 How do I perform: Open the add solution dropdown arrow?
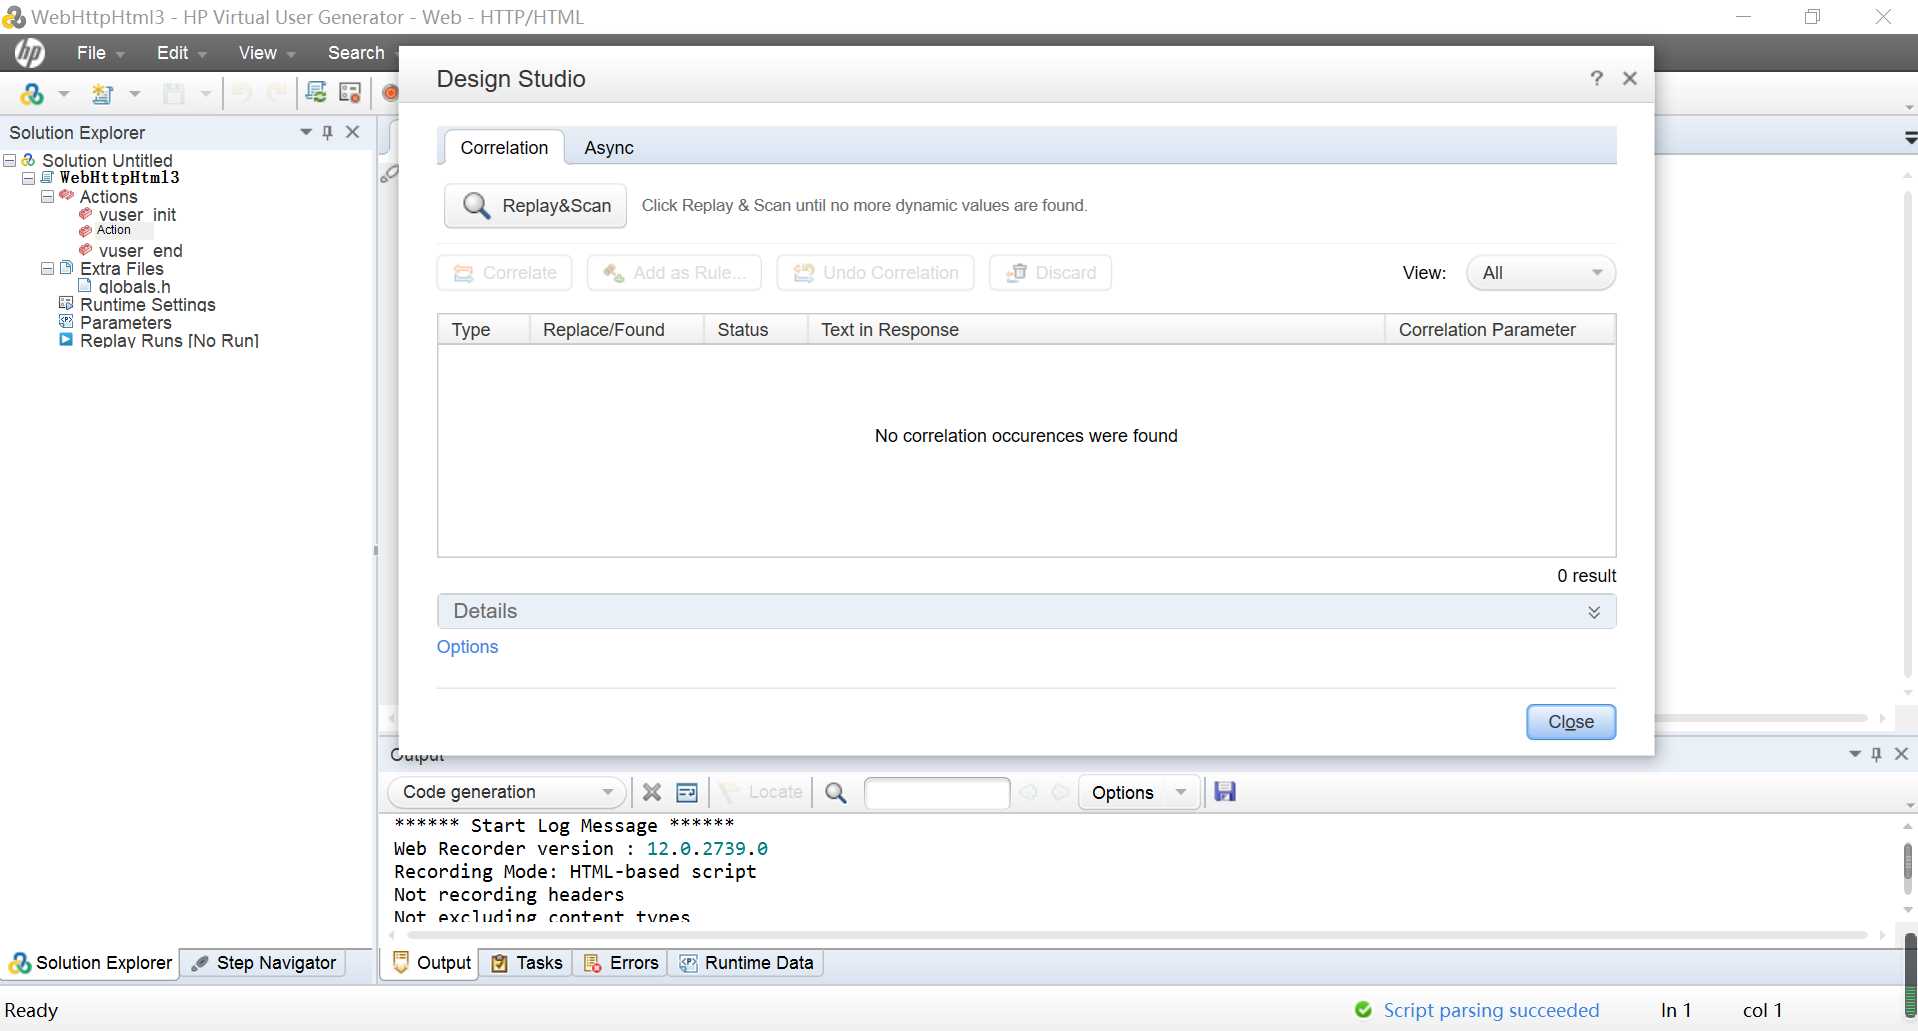[x=64, y=94]
